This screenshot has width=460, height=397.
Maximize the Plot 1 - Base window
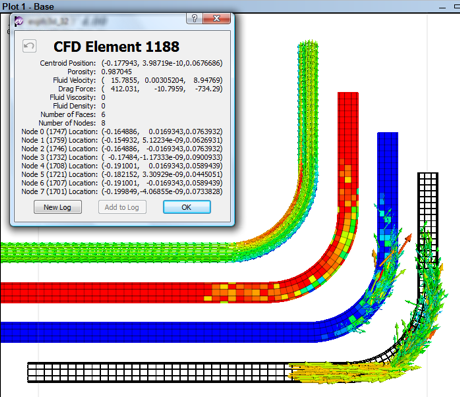[x=457, y=7]
